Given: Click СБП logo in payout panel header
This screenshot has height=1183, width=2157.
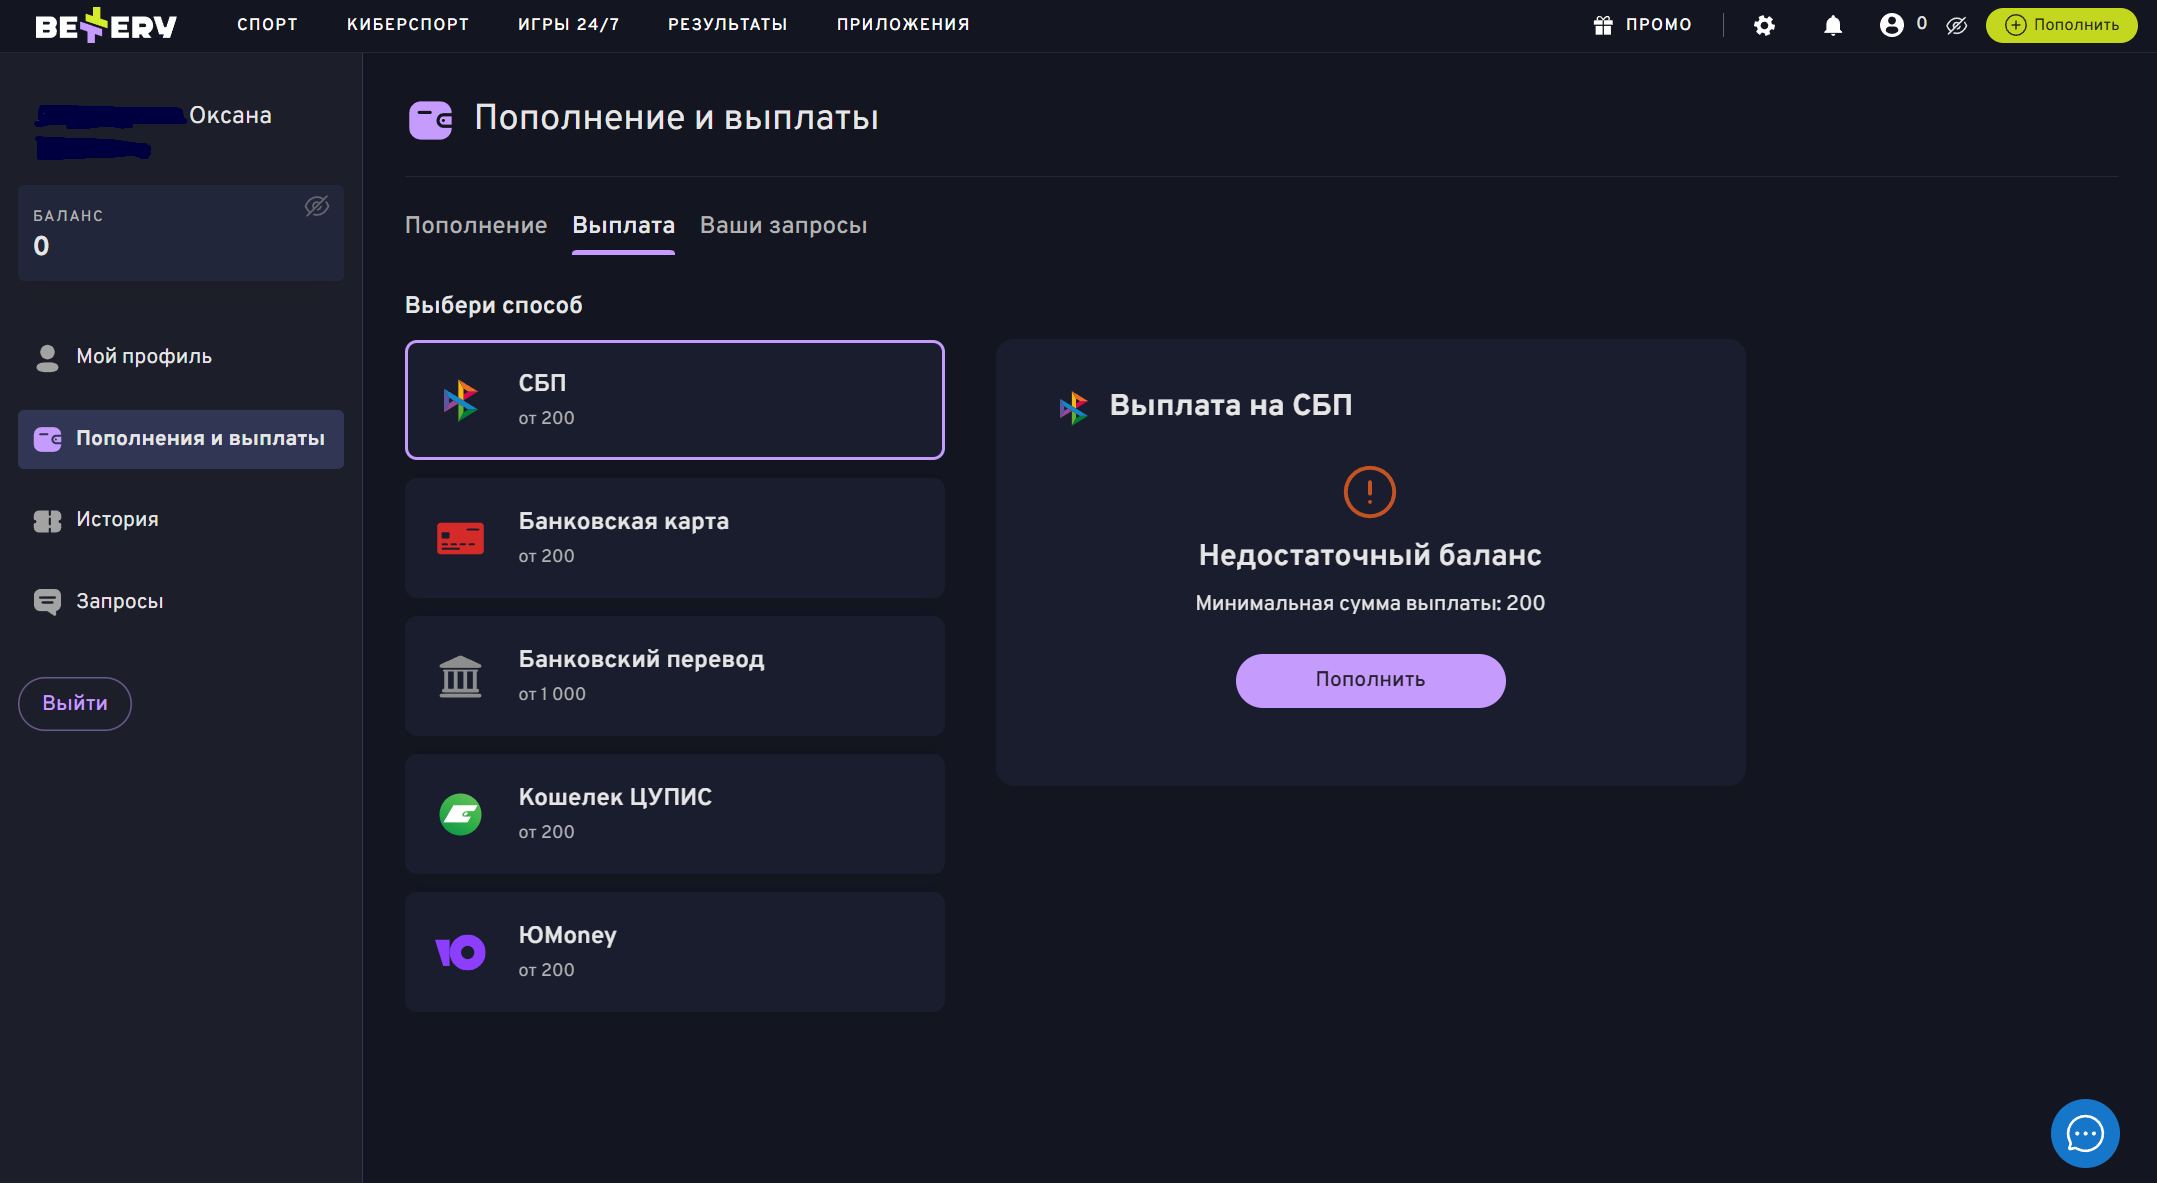Looking at the screenshot, I should click(1073, 407).
